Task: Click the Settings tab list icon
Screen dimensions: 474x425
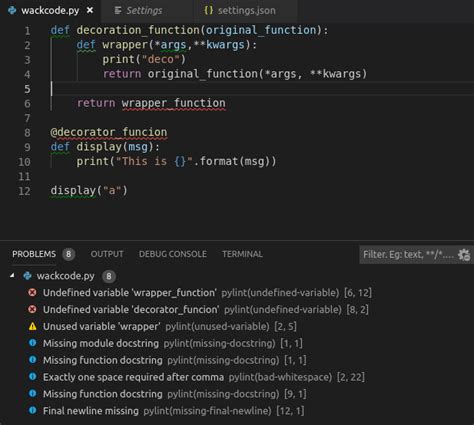Action: pos(118,11)
